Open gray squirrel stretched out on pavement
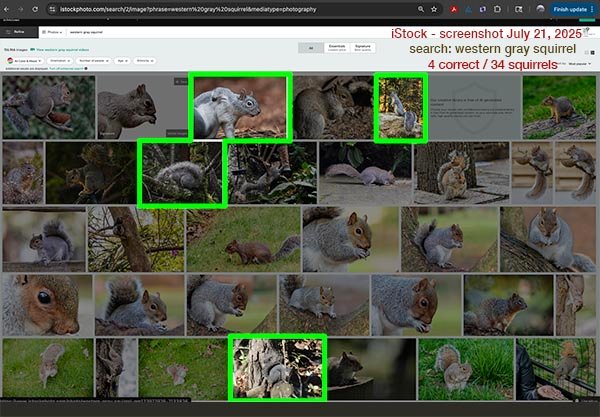 point(365,173)
